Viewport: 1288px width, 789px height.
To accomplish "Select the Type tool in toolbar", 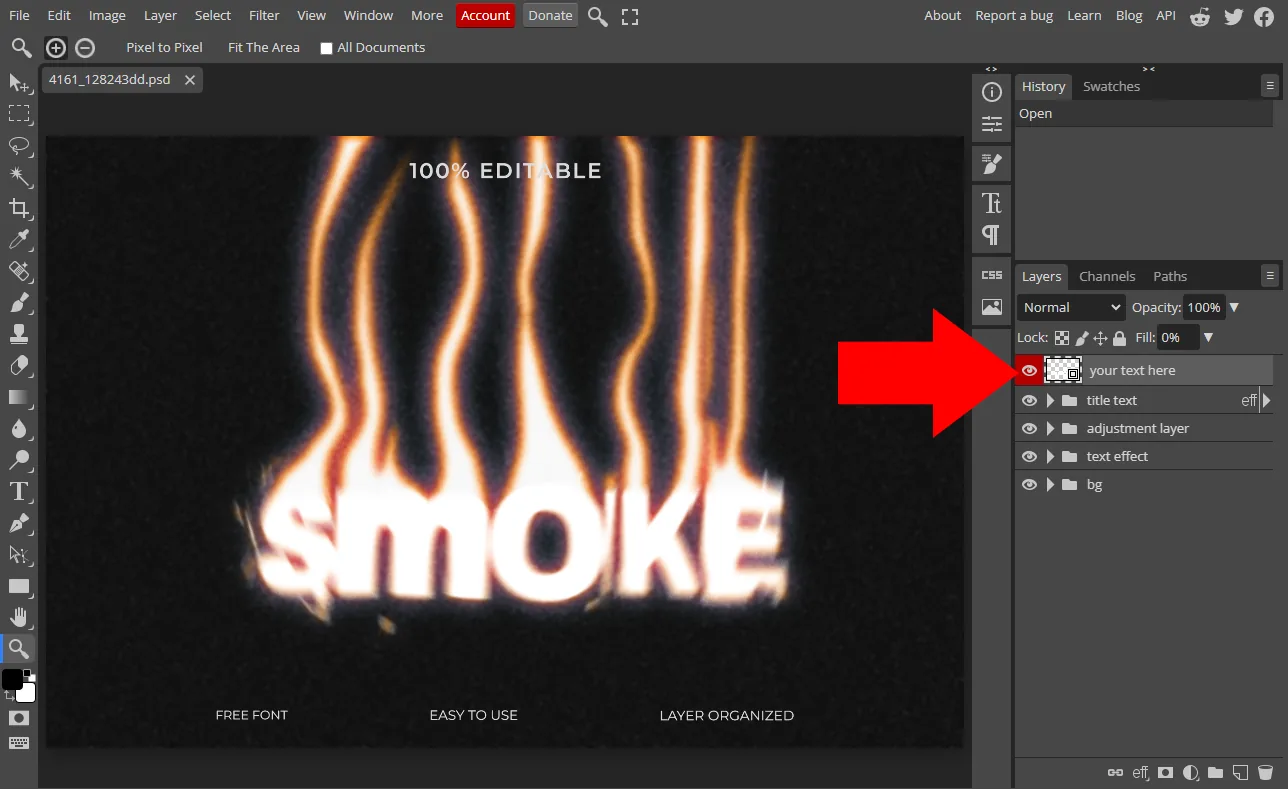I will pos(18,491).
